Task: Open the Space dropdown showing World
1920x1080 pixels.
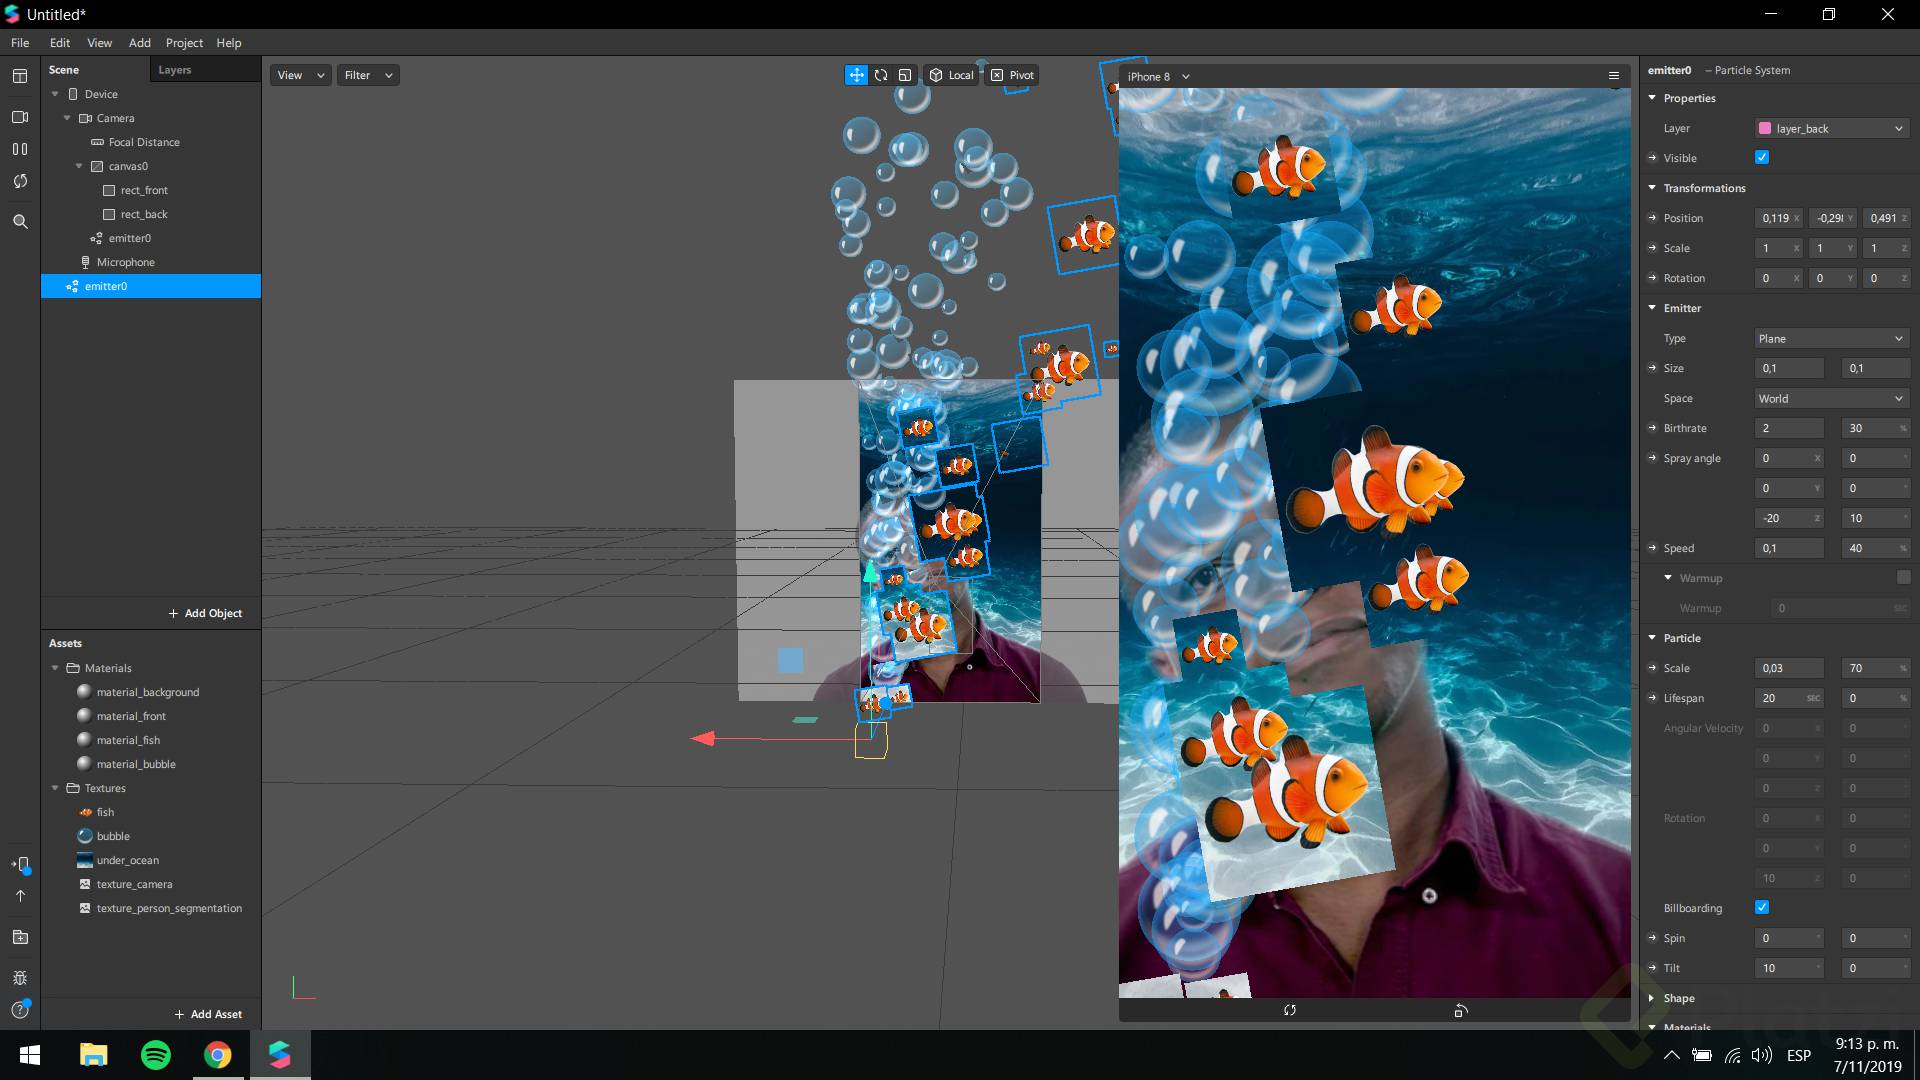Action: click(1832, 398)
